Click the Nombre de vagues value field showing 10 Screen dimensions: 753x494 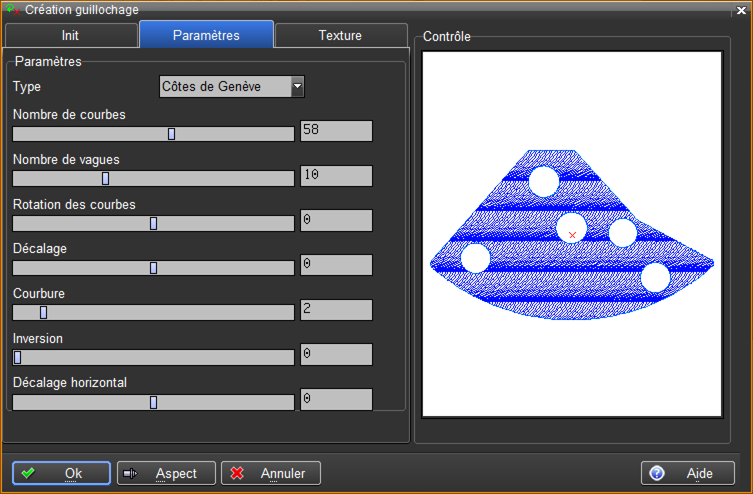336,176
